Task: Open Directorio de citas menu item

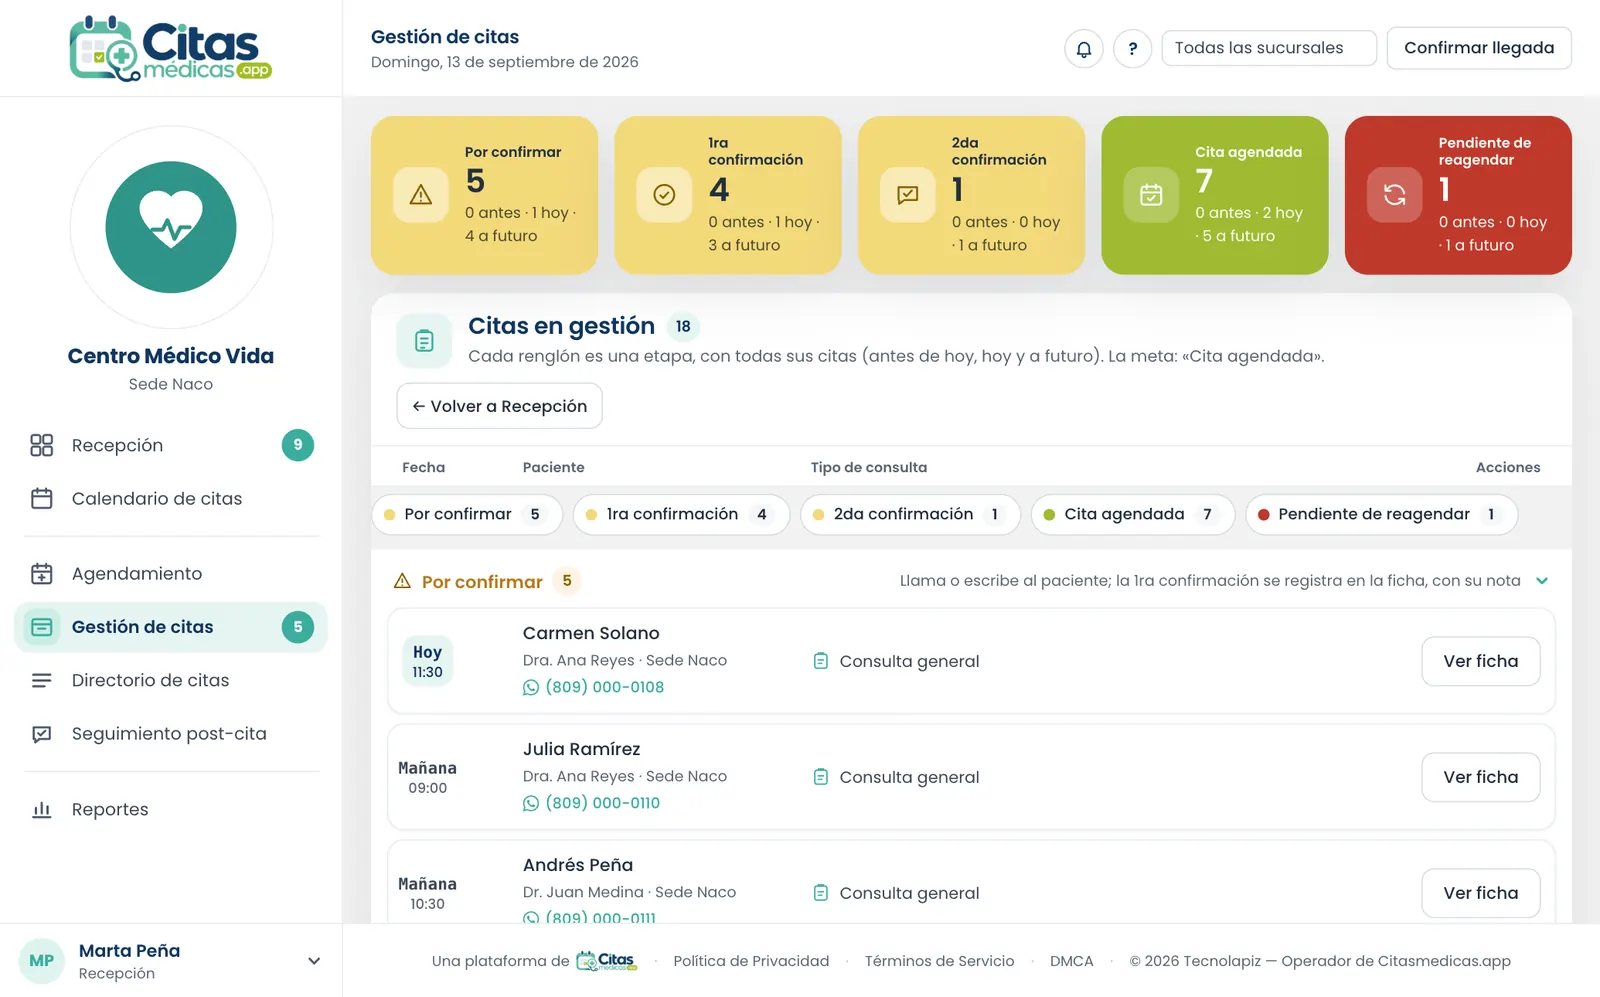Action: click(171, 680)
